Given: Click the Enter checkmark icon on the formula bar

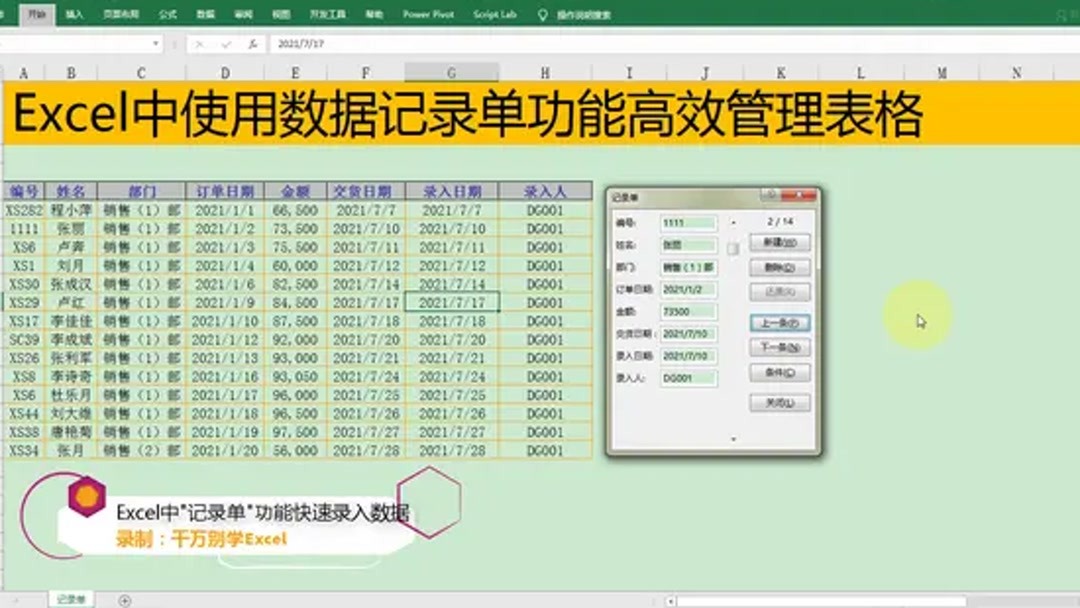Looking at the screenshot, I should point(226,44).
